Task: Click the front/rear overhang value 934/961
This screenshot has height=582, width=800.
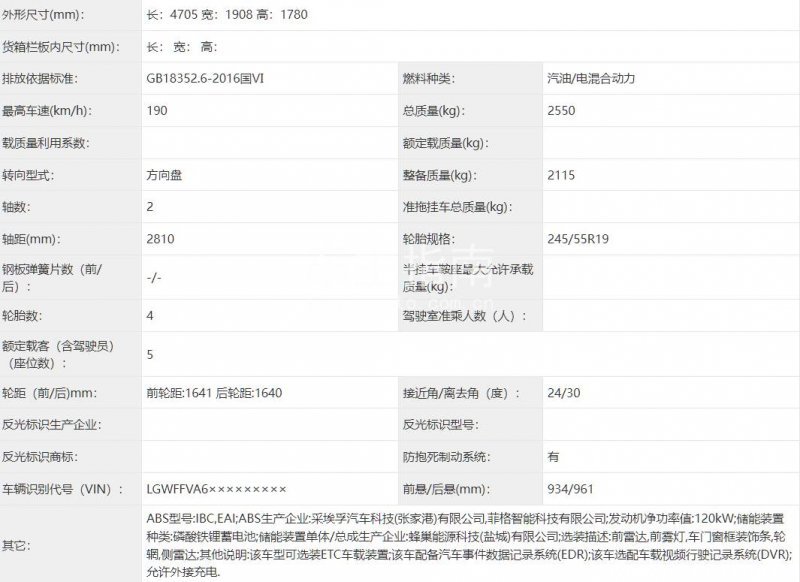Action: coord(570,488)
